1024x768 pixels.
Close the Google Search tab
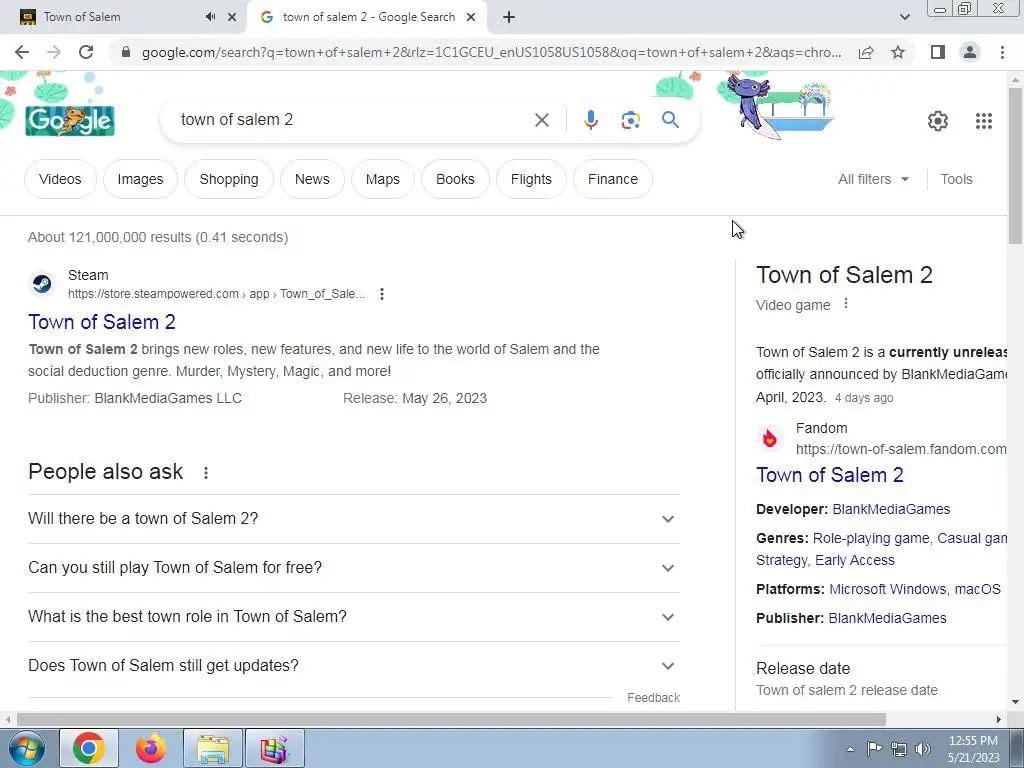(471, 17)
